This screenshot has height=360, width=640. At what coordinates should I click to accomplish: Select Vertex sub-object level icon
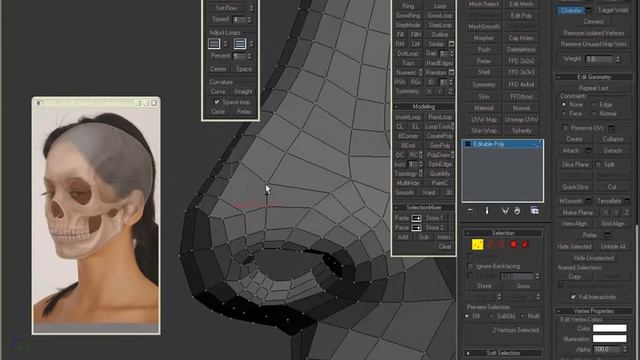point(478,244)
